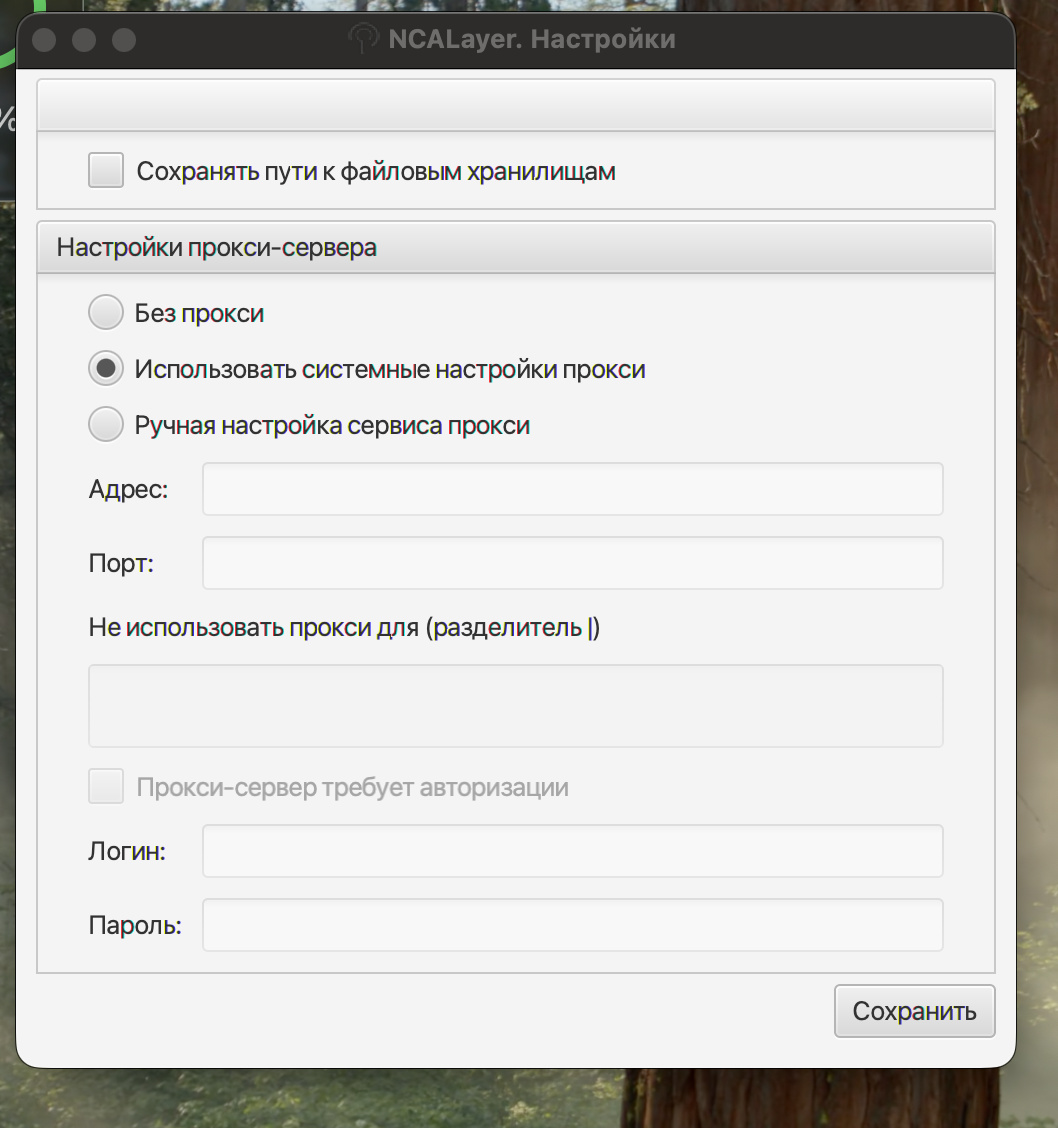Click the NCALayer icon in title bar
The height and width of the screenshot is (1128, 1058).
364,39
